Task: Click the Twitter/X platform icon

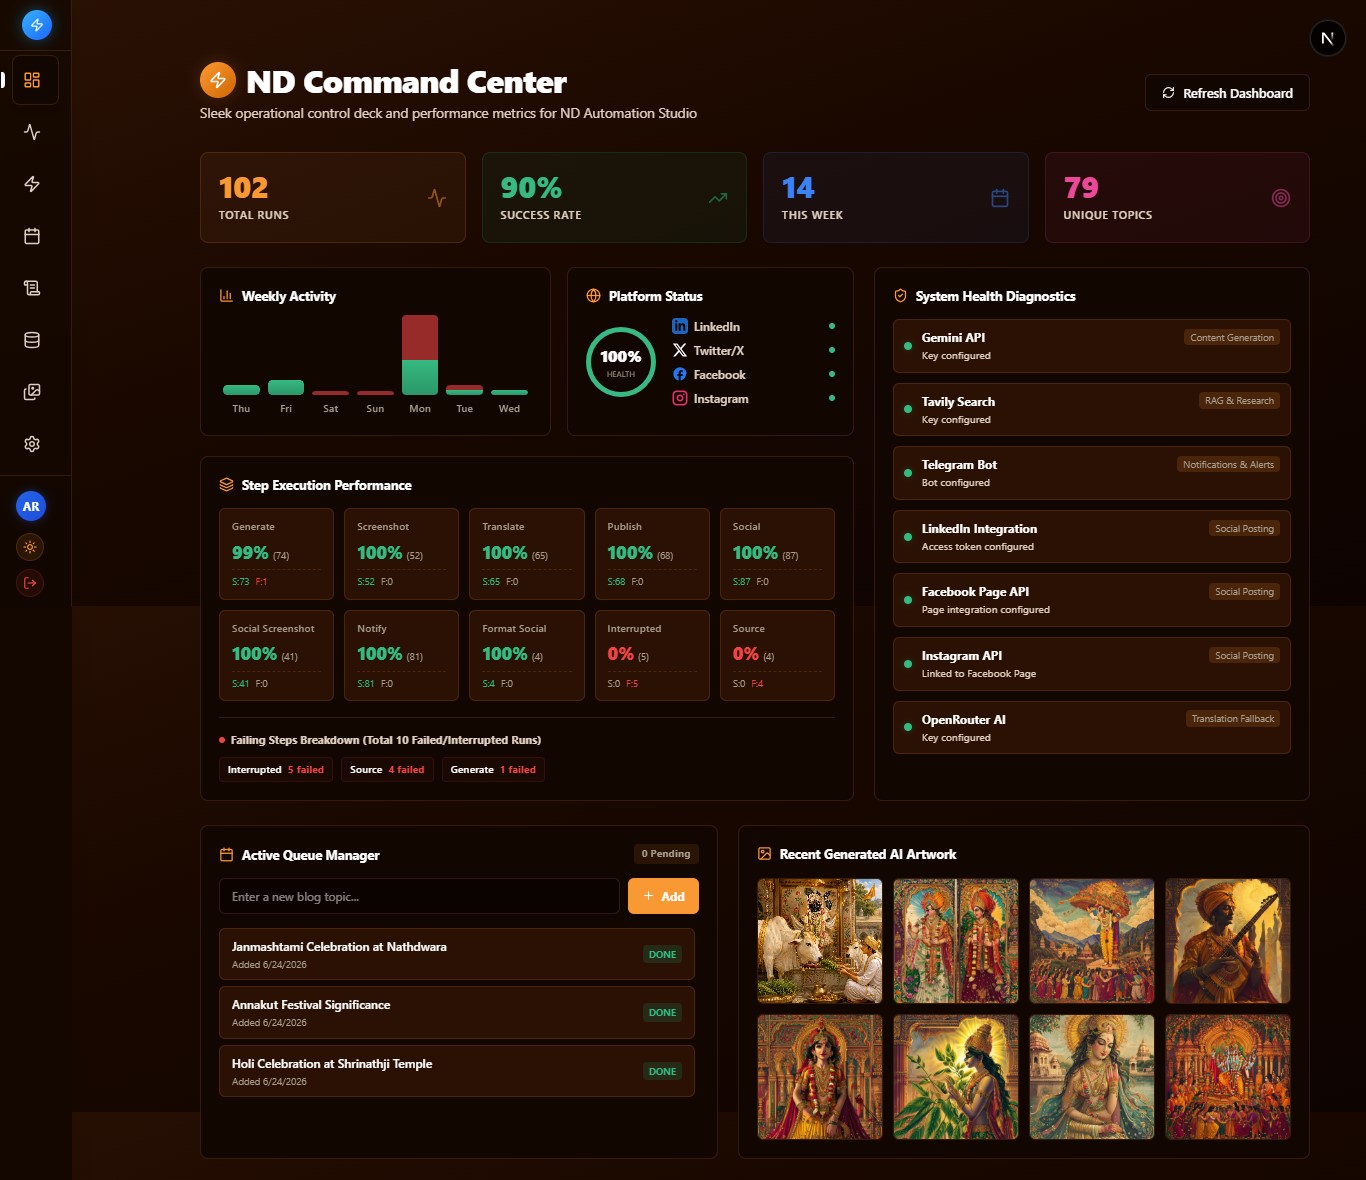Action: pos(680,350)
